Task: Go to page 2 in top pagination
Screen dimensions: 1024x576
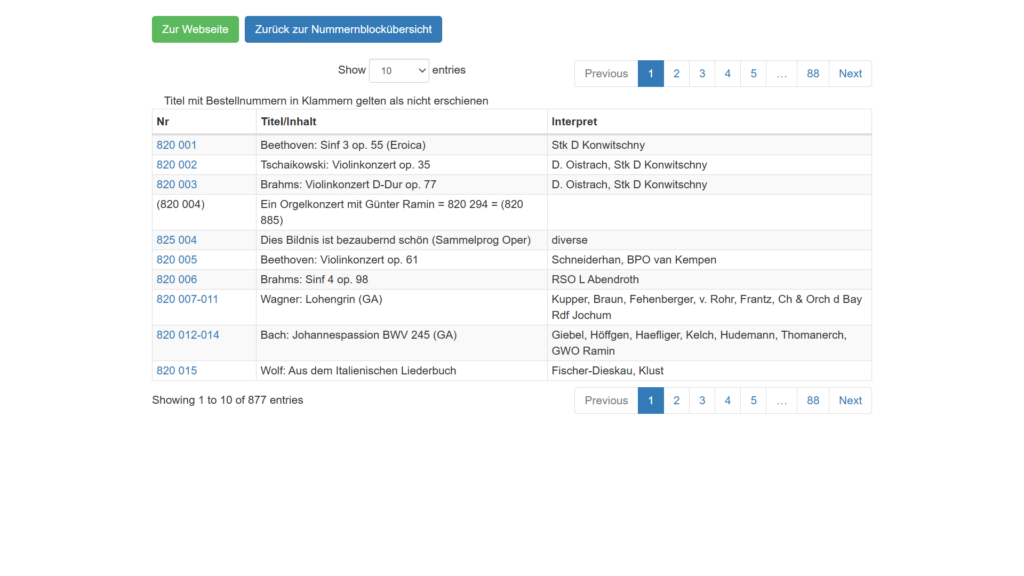Action: coord(676,74)
